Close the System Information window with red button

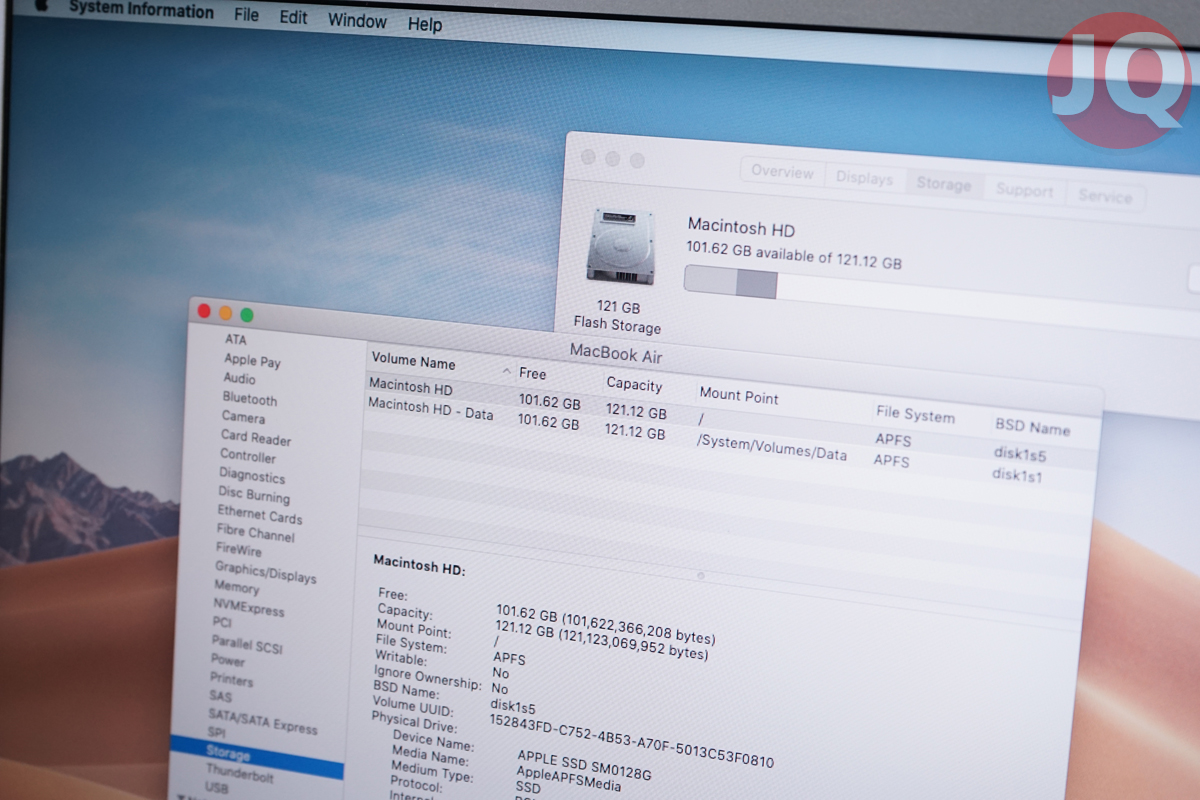click(x=205, y=311)
